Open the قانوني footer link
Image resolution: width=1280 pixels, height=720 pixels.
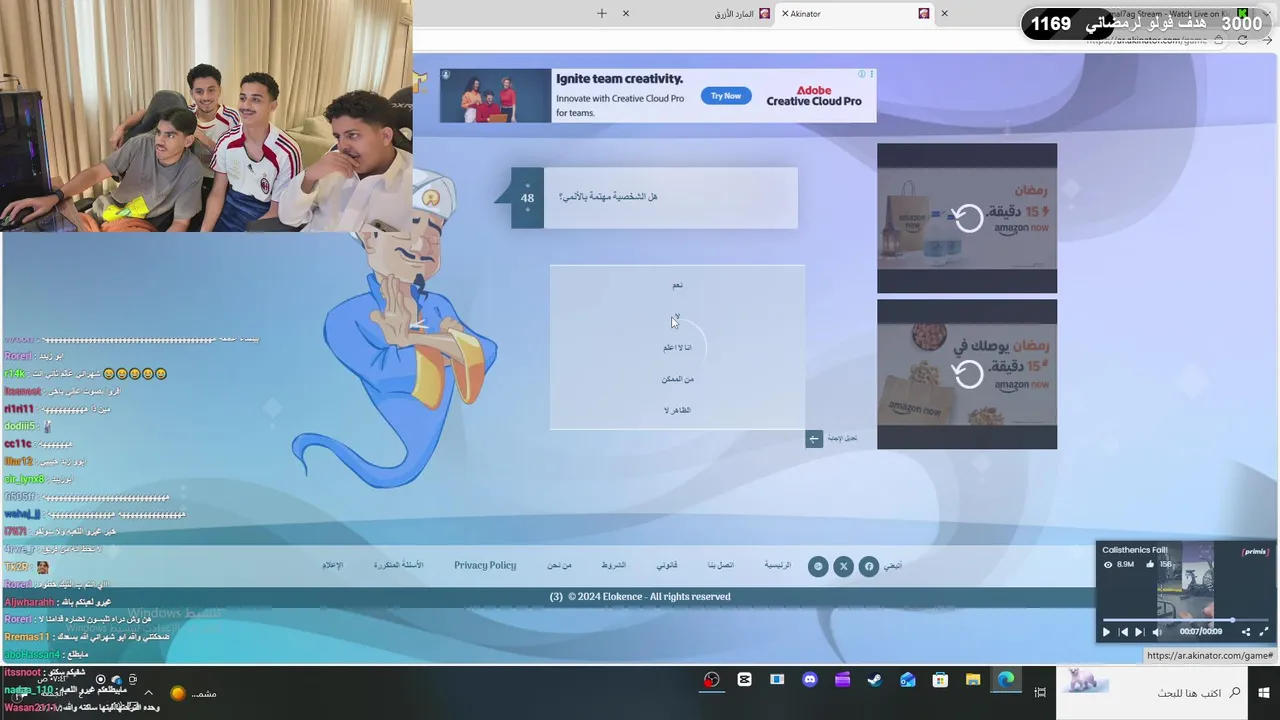tap(667, 565)
